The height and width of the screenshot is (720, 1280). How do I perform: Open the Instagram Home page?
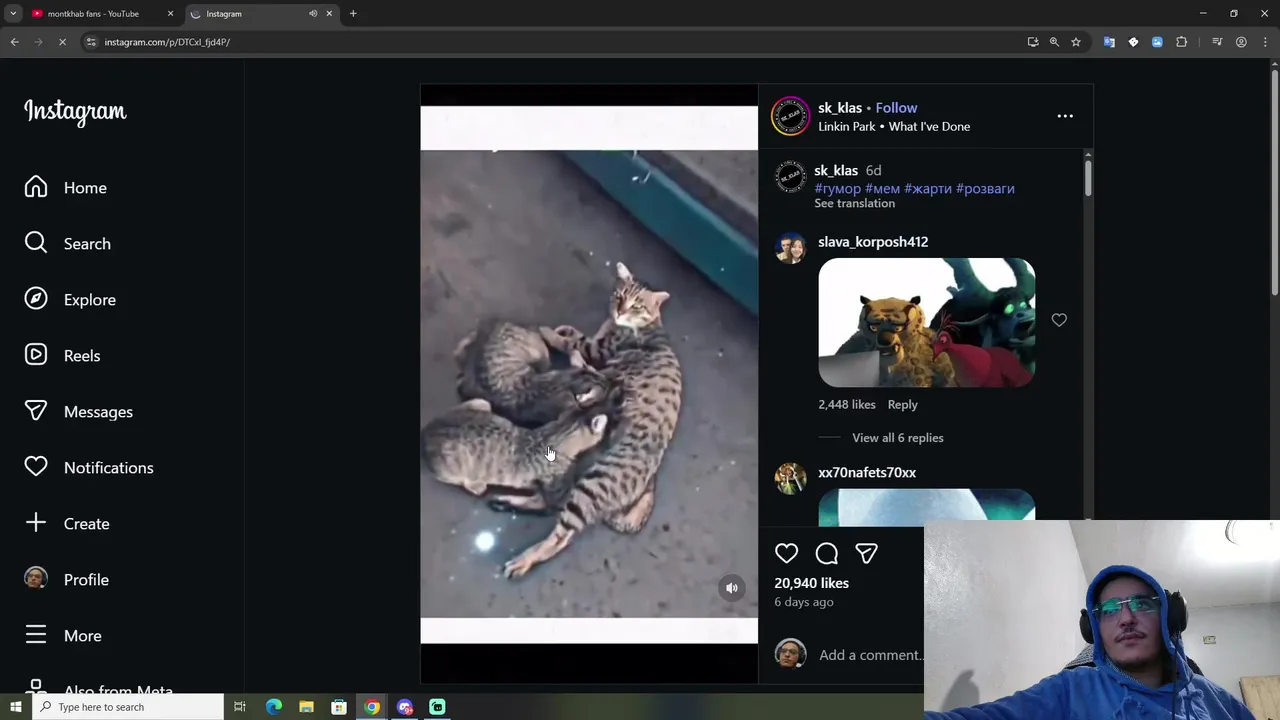(x=66, y=188)
